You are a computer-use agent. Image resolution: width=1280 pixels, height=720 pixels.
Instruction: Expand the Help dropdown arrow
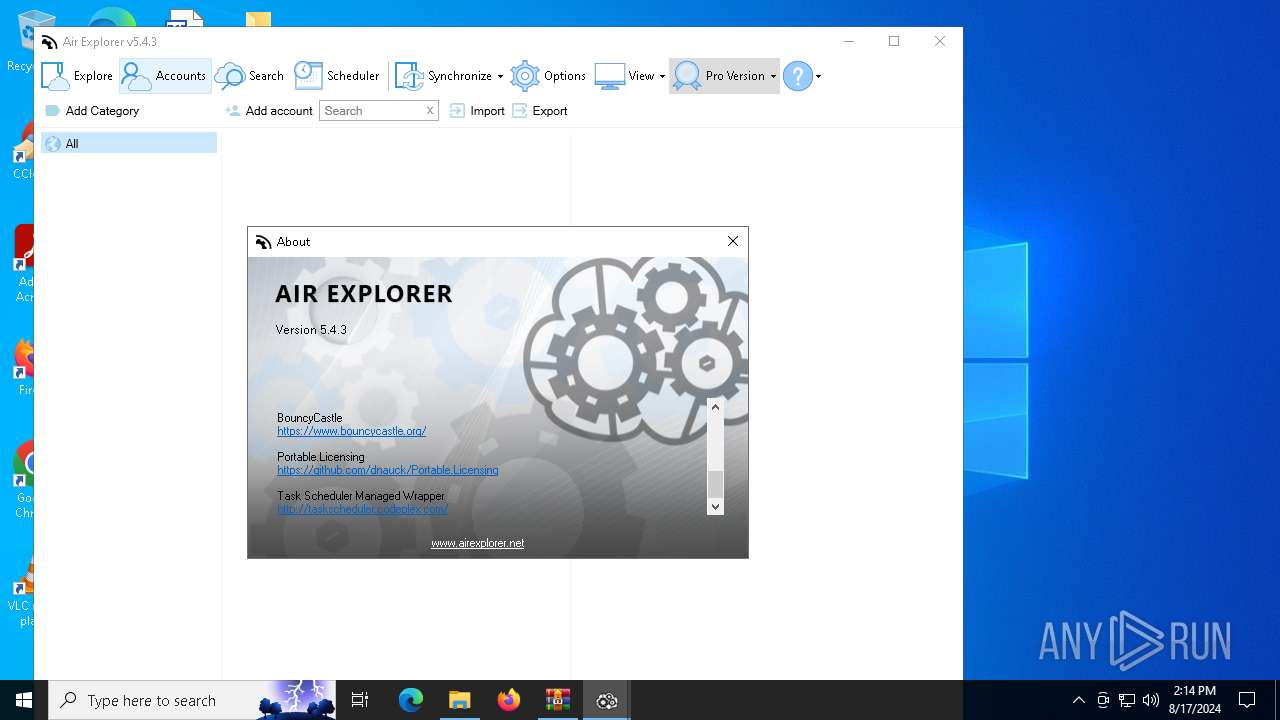[x=818, y=77]
